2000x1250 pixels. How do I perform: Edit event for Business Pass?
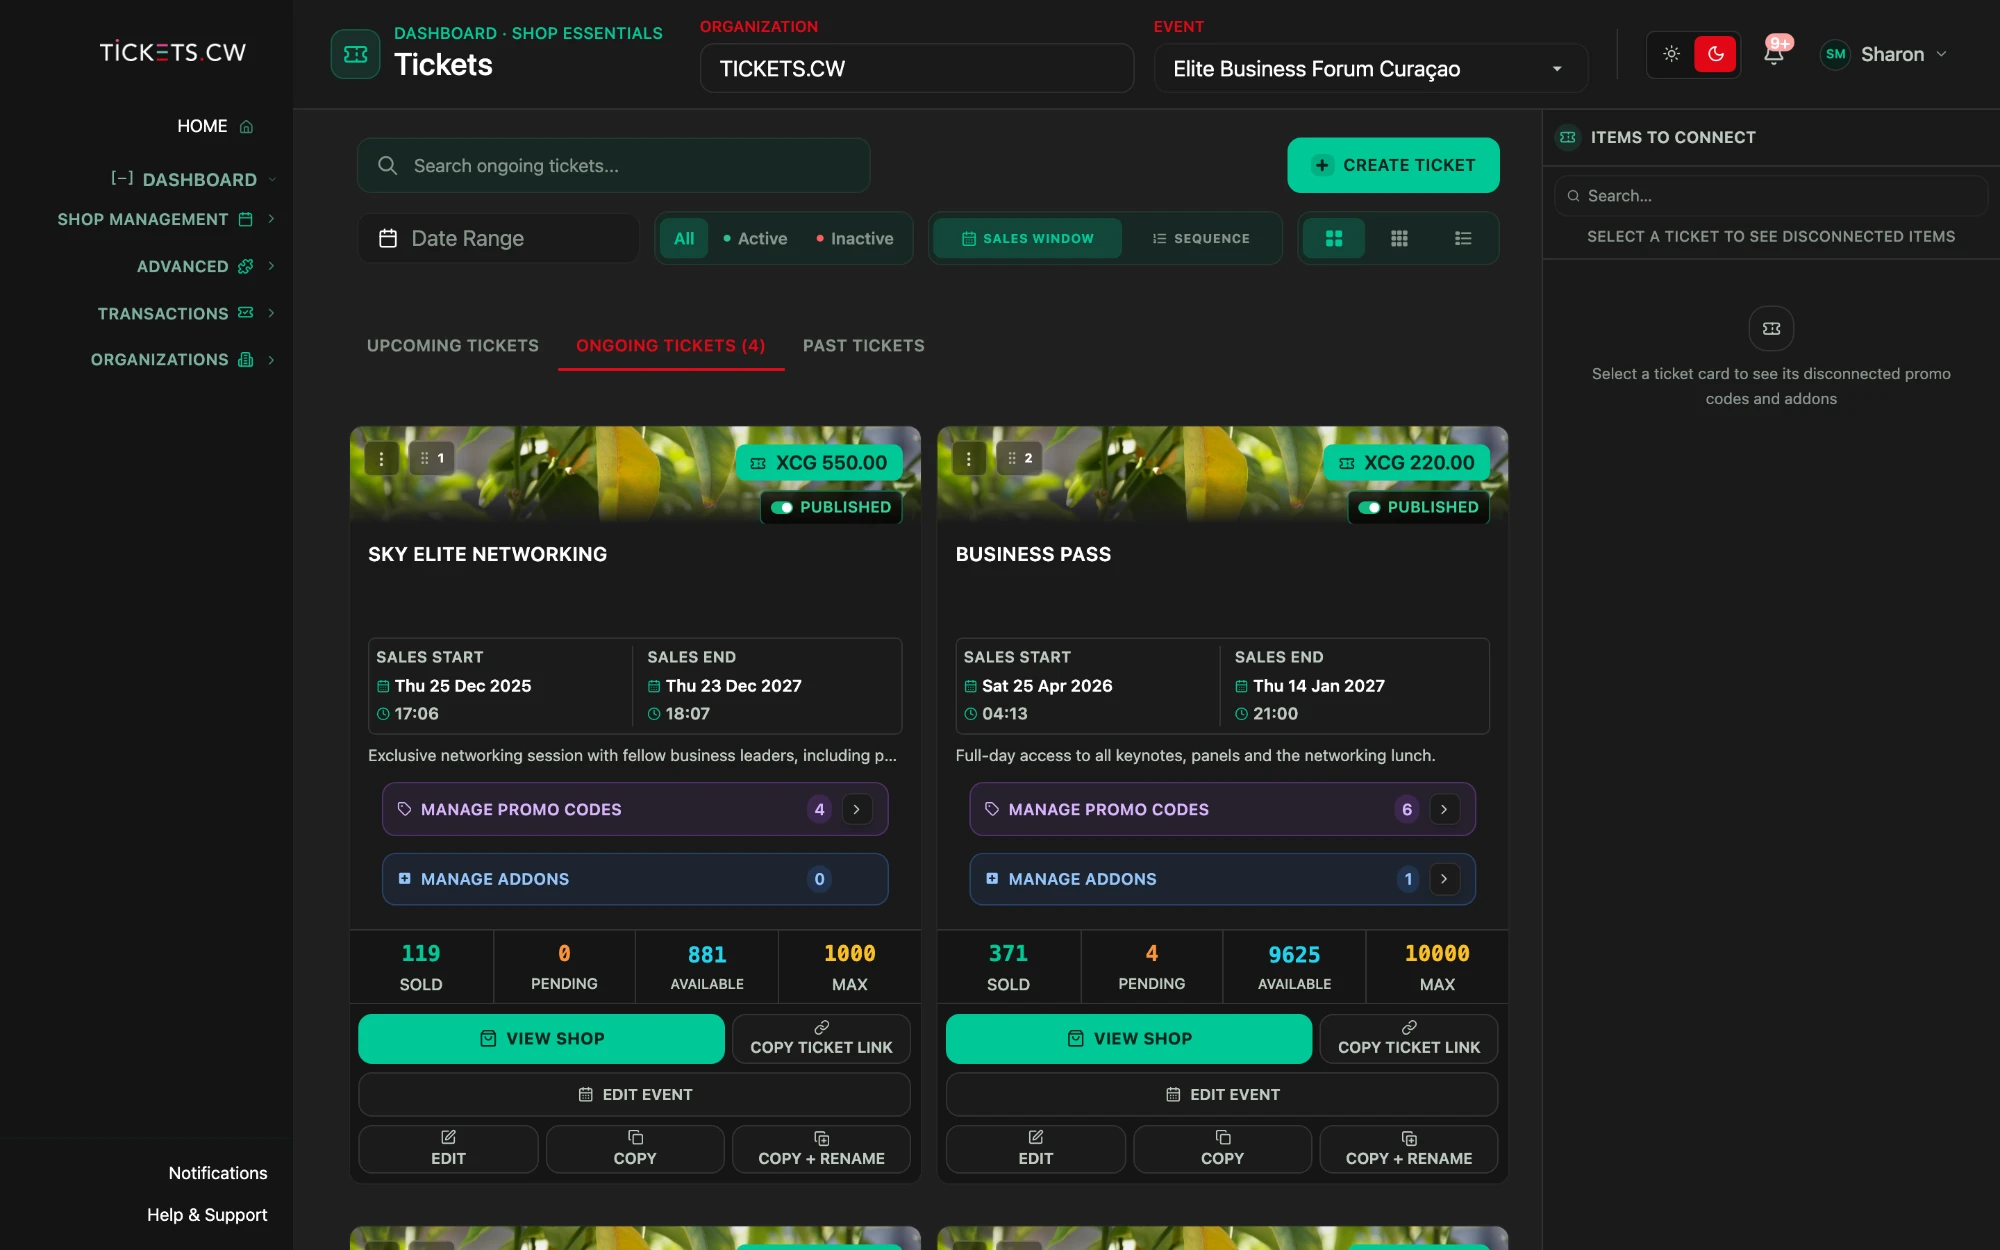[1221, 1094]
